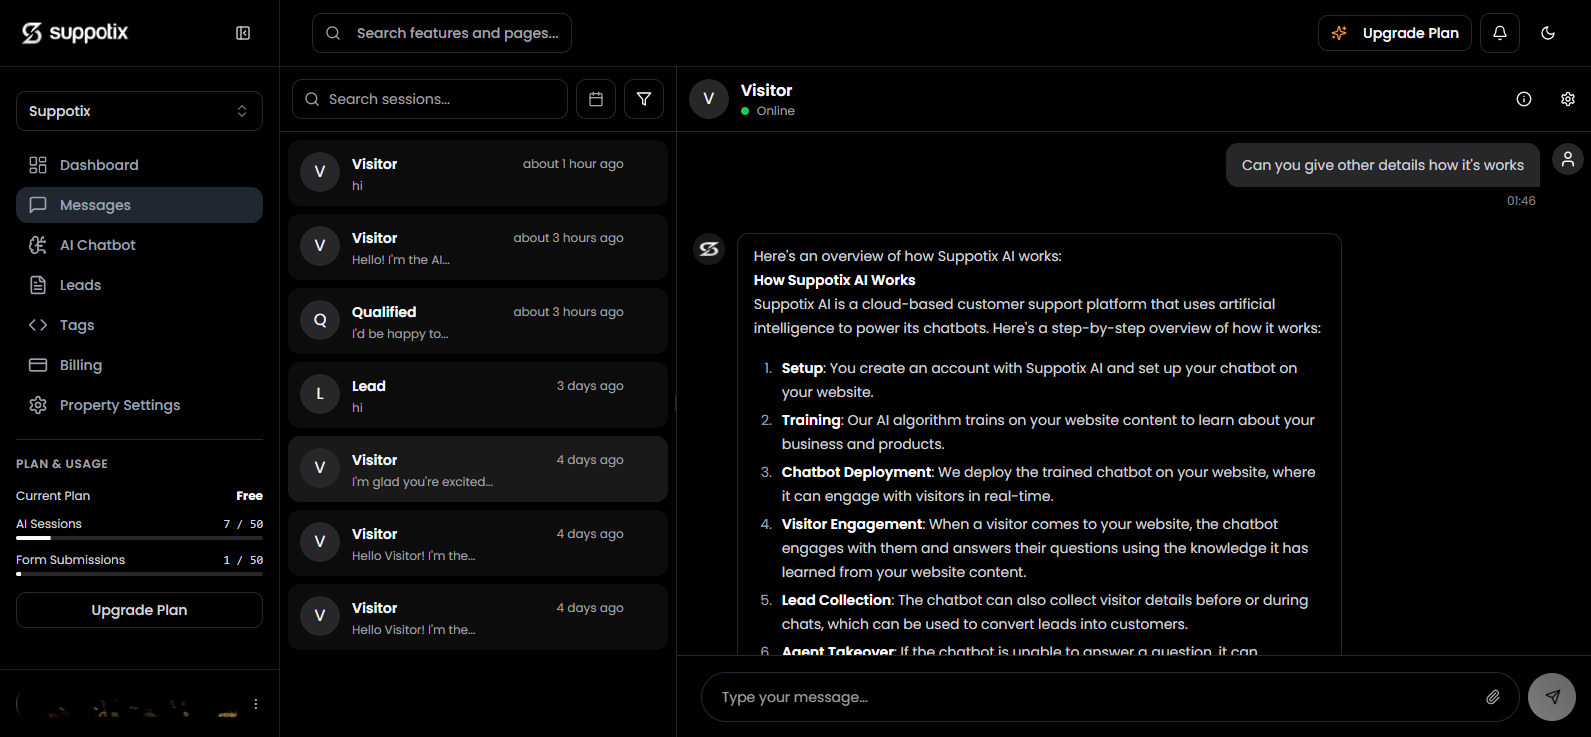Screen dimensions: 1591x737
Task: Click the Property Settings gear icon in sidebar
Action: tap(38, 405)
